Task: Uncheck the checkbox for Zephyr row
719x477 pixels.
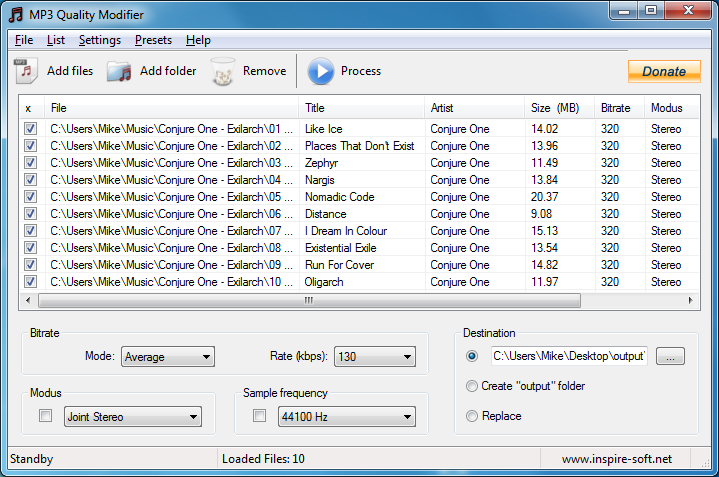Action: click(x=30, y=163)
